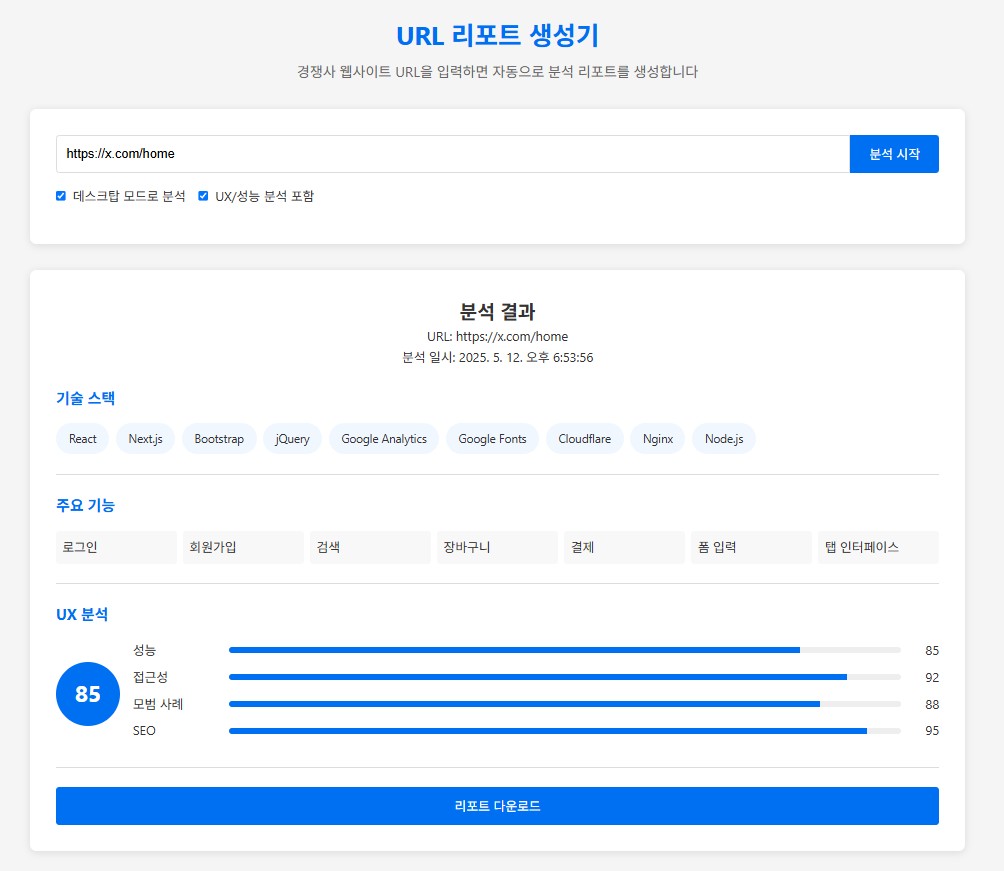Click the 리포트 다운로드 button

(x=497, y=806)
